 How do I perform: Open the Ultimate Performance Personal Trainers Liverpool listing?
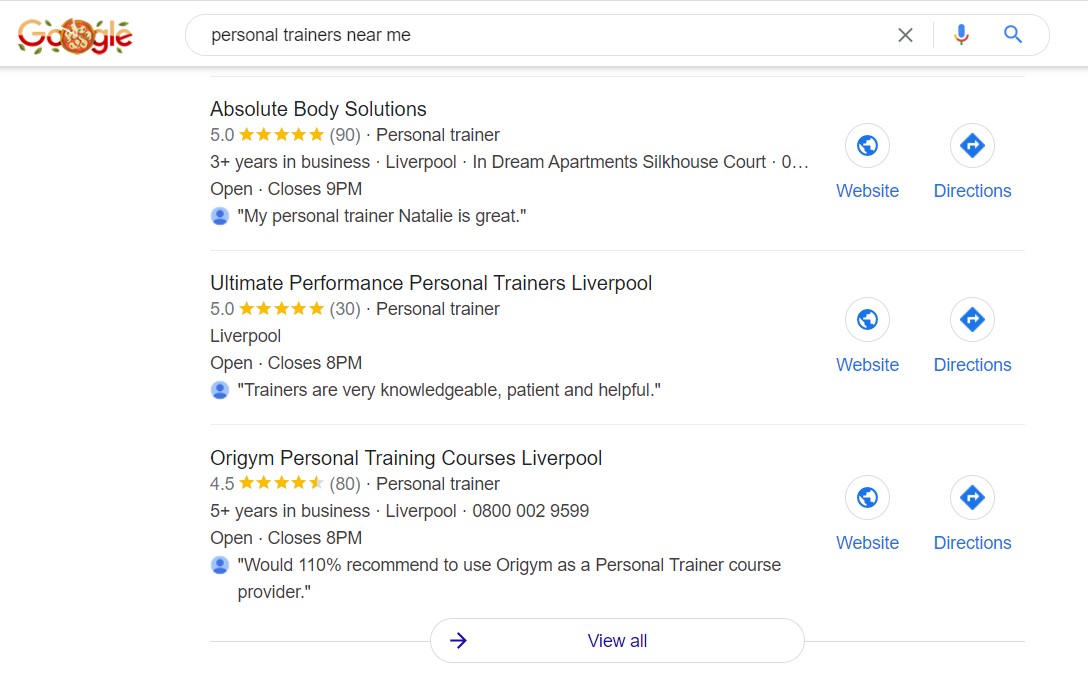pyautogui.click(x=430, y=283)
